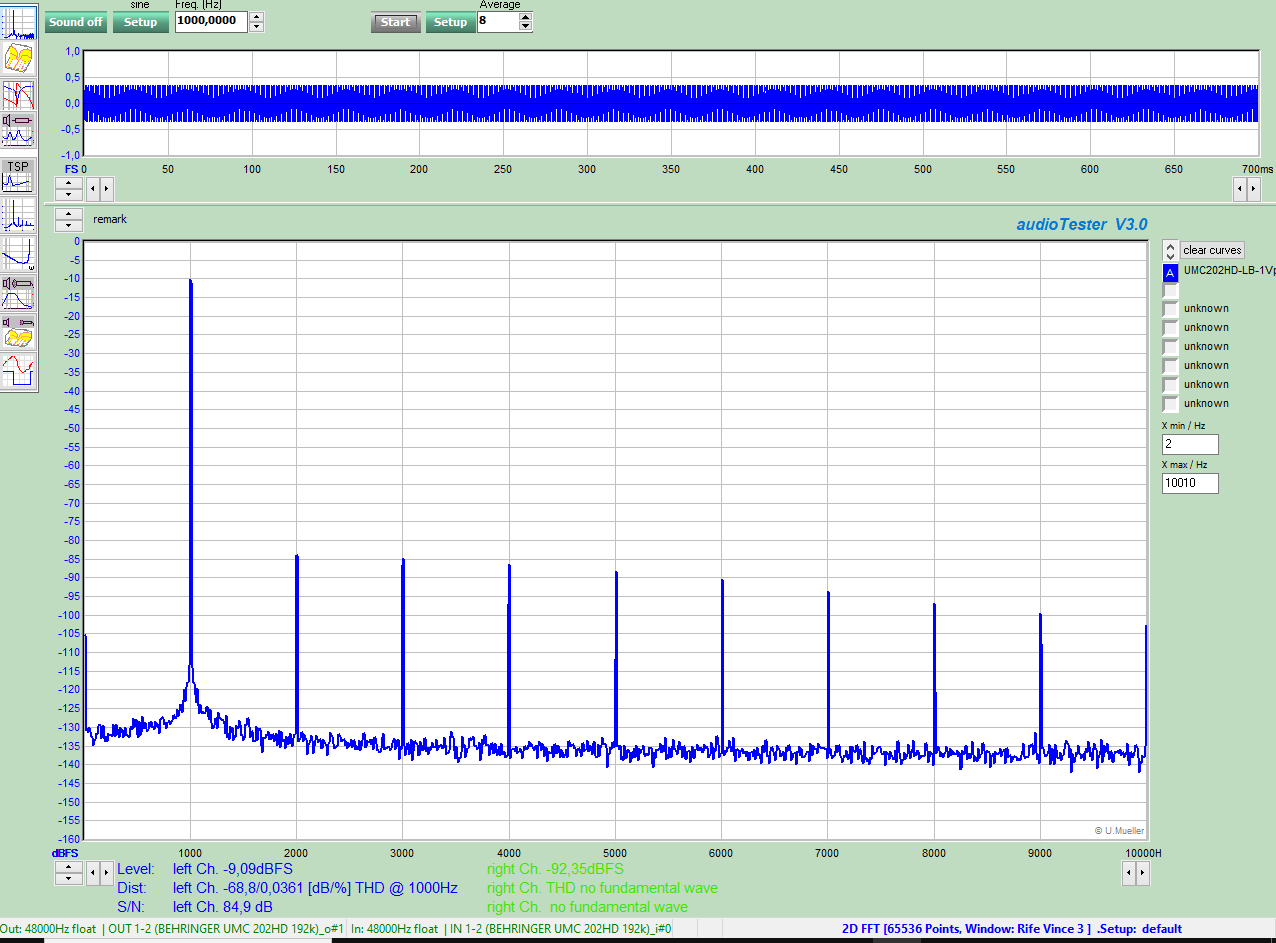The width and height of the screenshot is (1276, 943).
Task: Select the 2D FFT spectrum analyzer mode
Action: click(19, 20)
